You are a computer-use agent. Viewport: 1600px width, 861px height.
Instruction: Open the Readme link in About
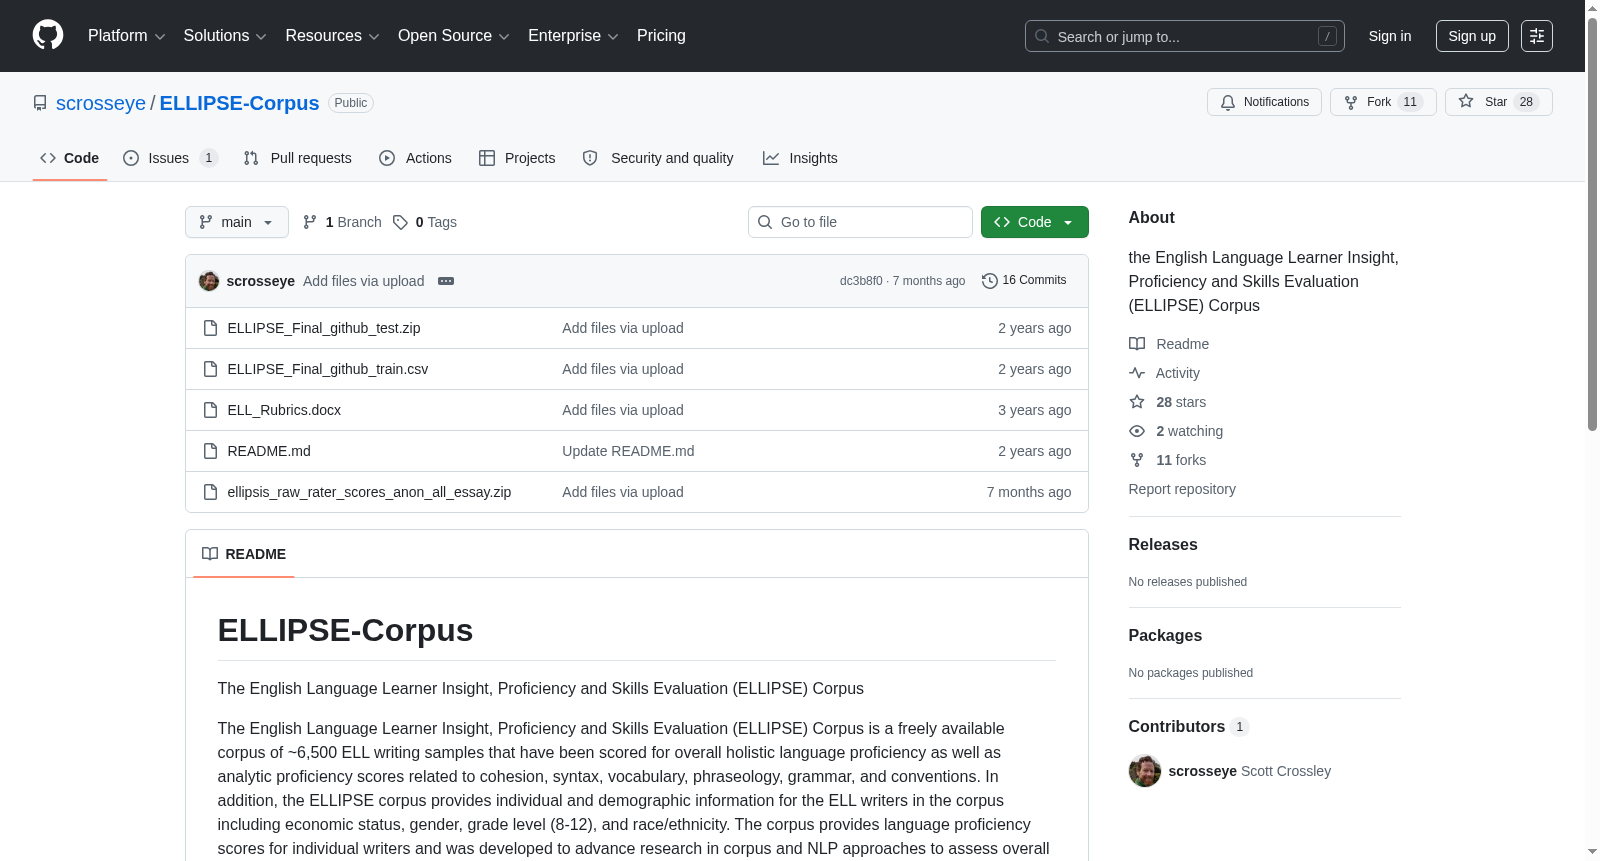[x=1169, y=344]
